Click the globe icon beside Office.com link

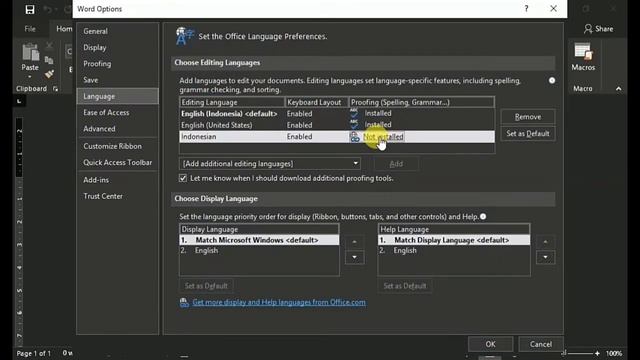pos(184,302)
